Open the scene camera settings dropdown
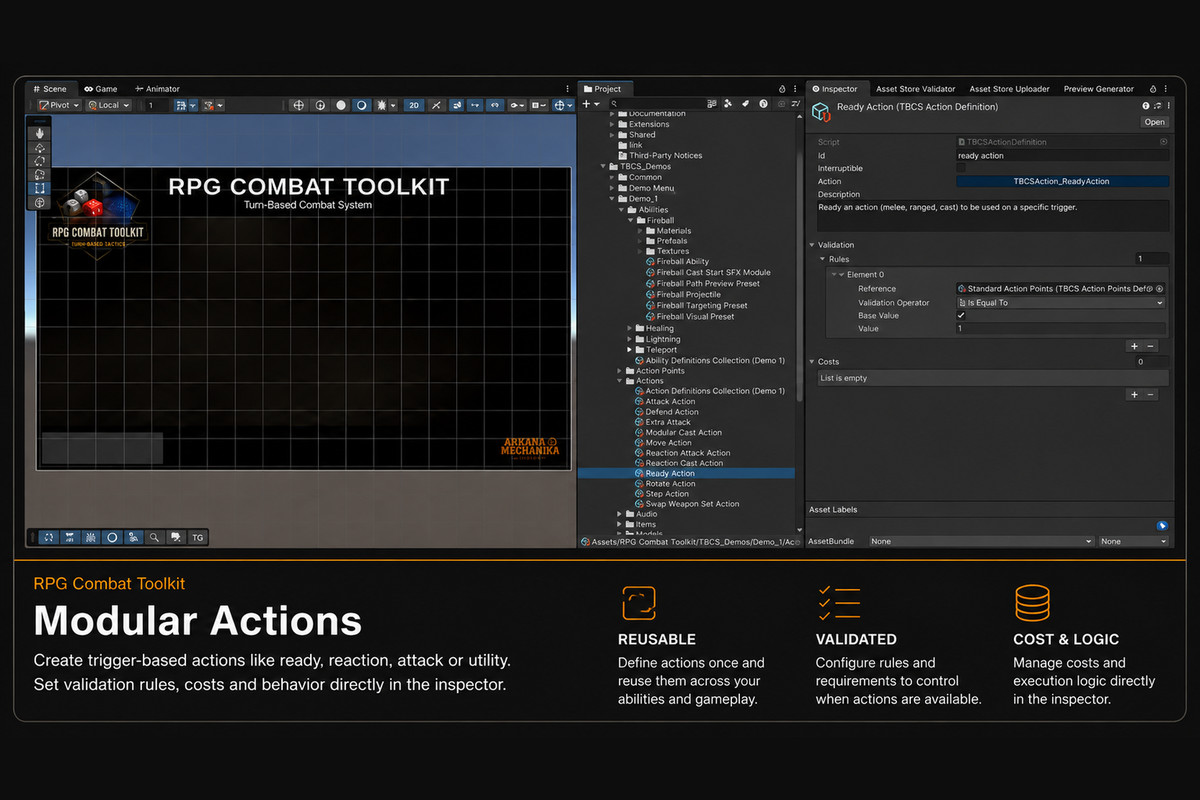 [540, 105]
